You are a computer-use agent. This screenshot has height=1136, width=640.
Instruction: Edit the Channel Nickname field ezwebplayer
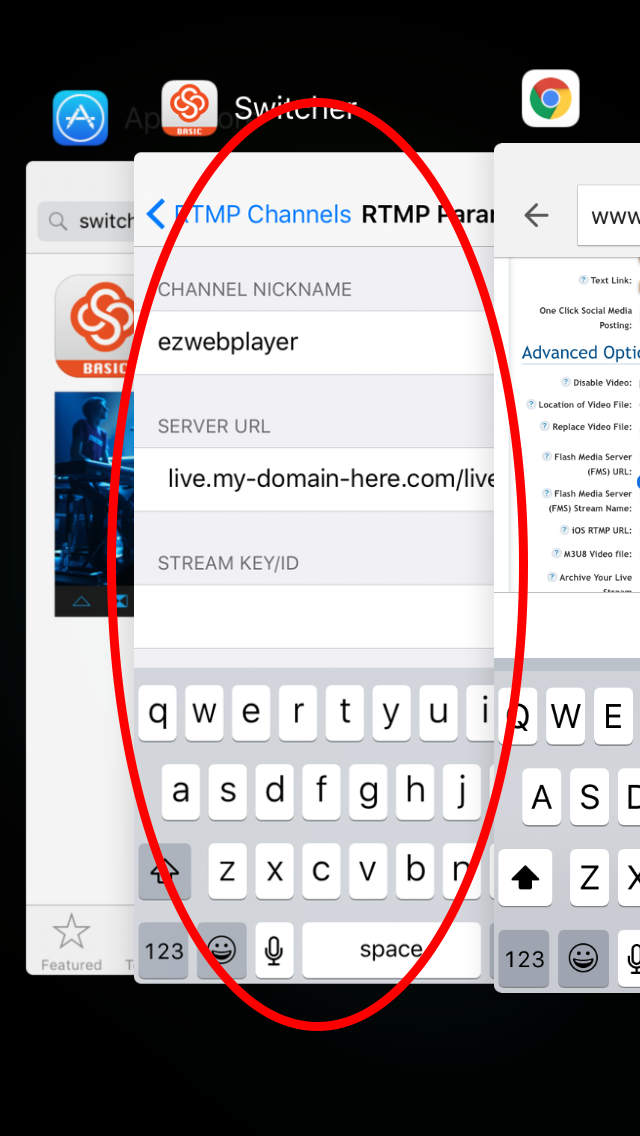tap(314, 343)
